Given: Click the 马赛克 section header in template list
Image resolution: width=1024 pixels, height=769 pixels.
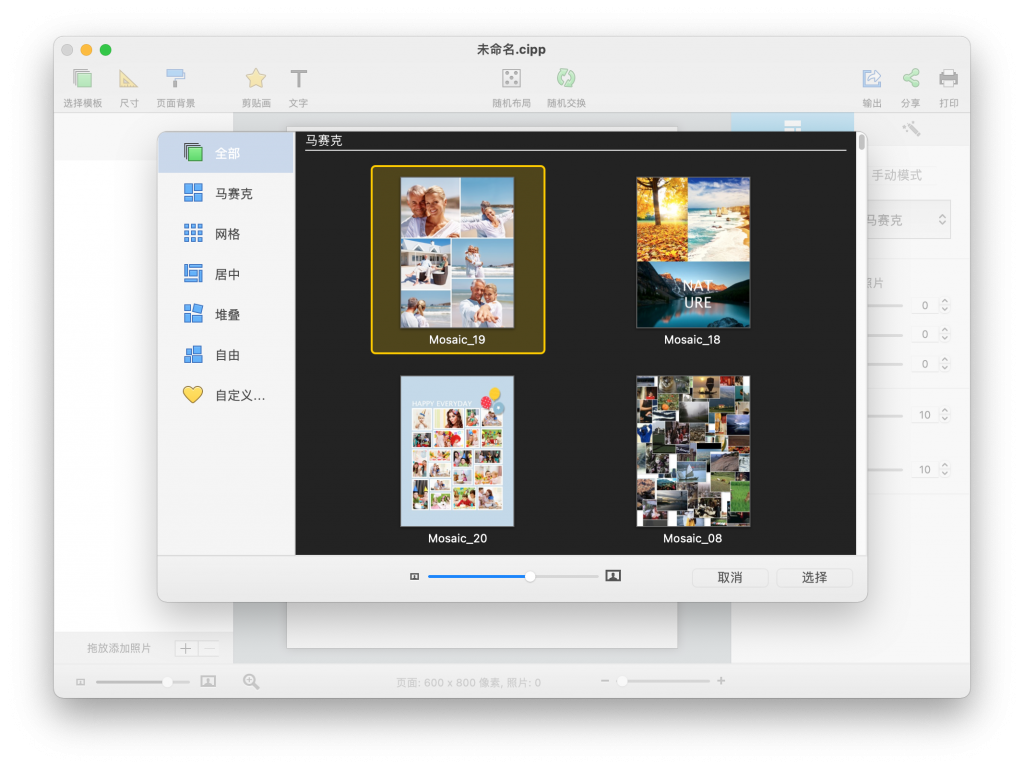Looking at the screenshot, I should click(x=324, y=140).
